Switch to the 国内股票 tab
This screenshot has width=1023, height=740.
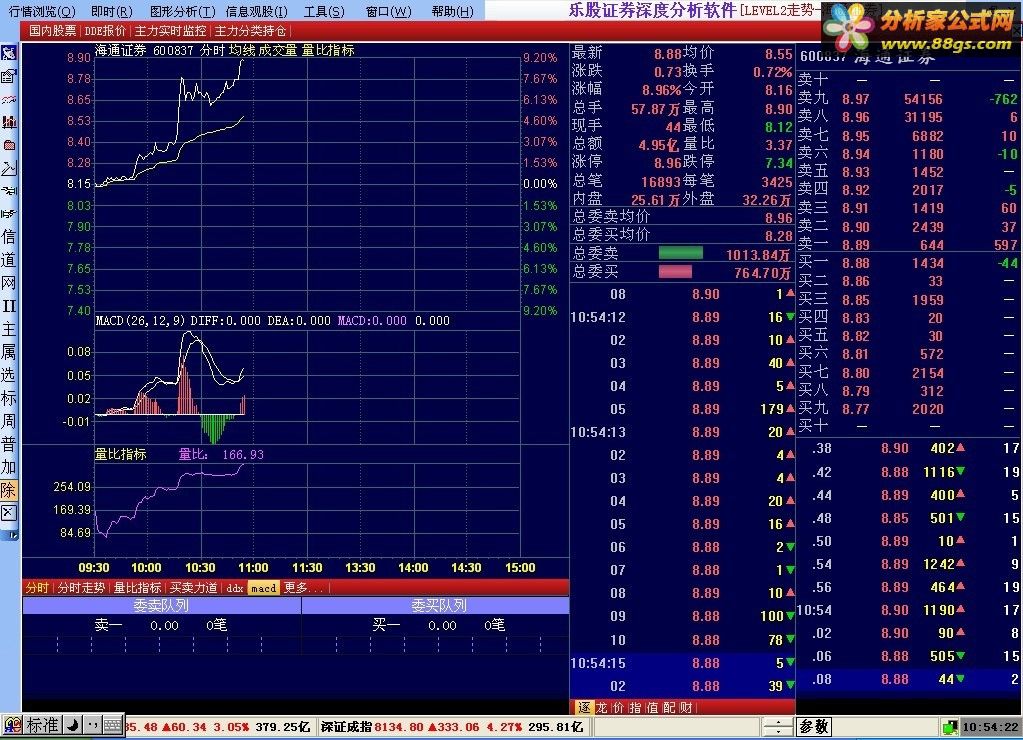(52, 31)
